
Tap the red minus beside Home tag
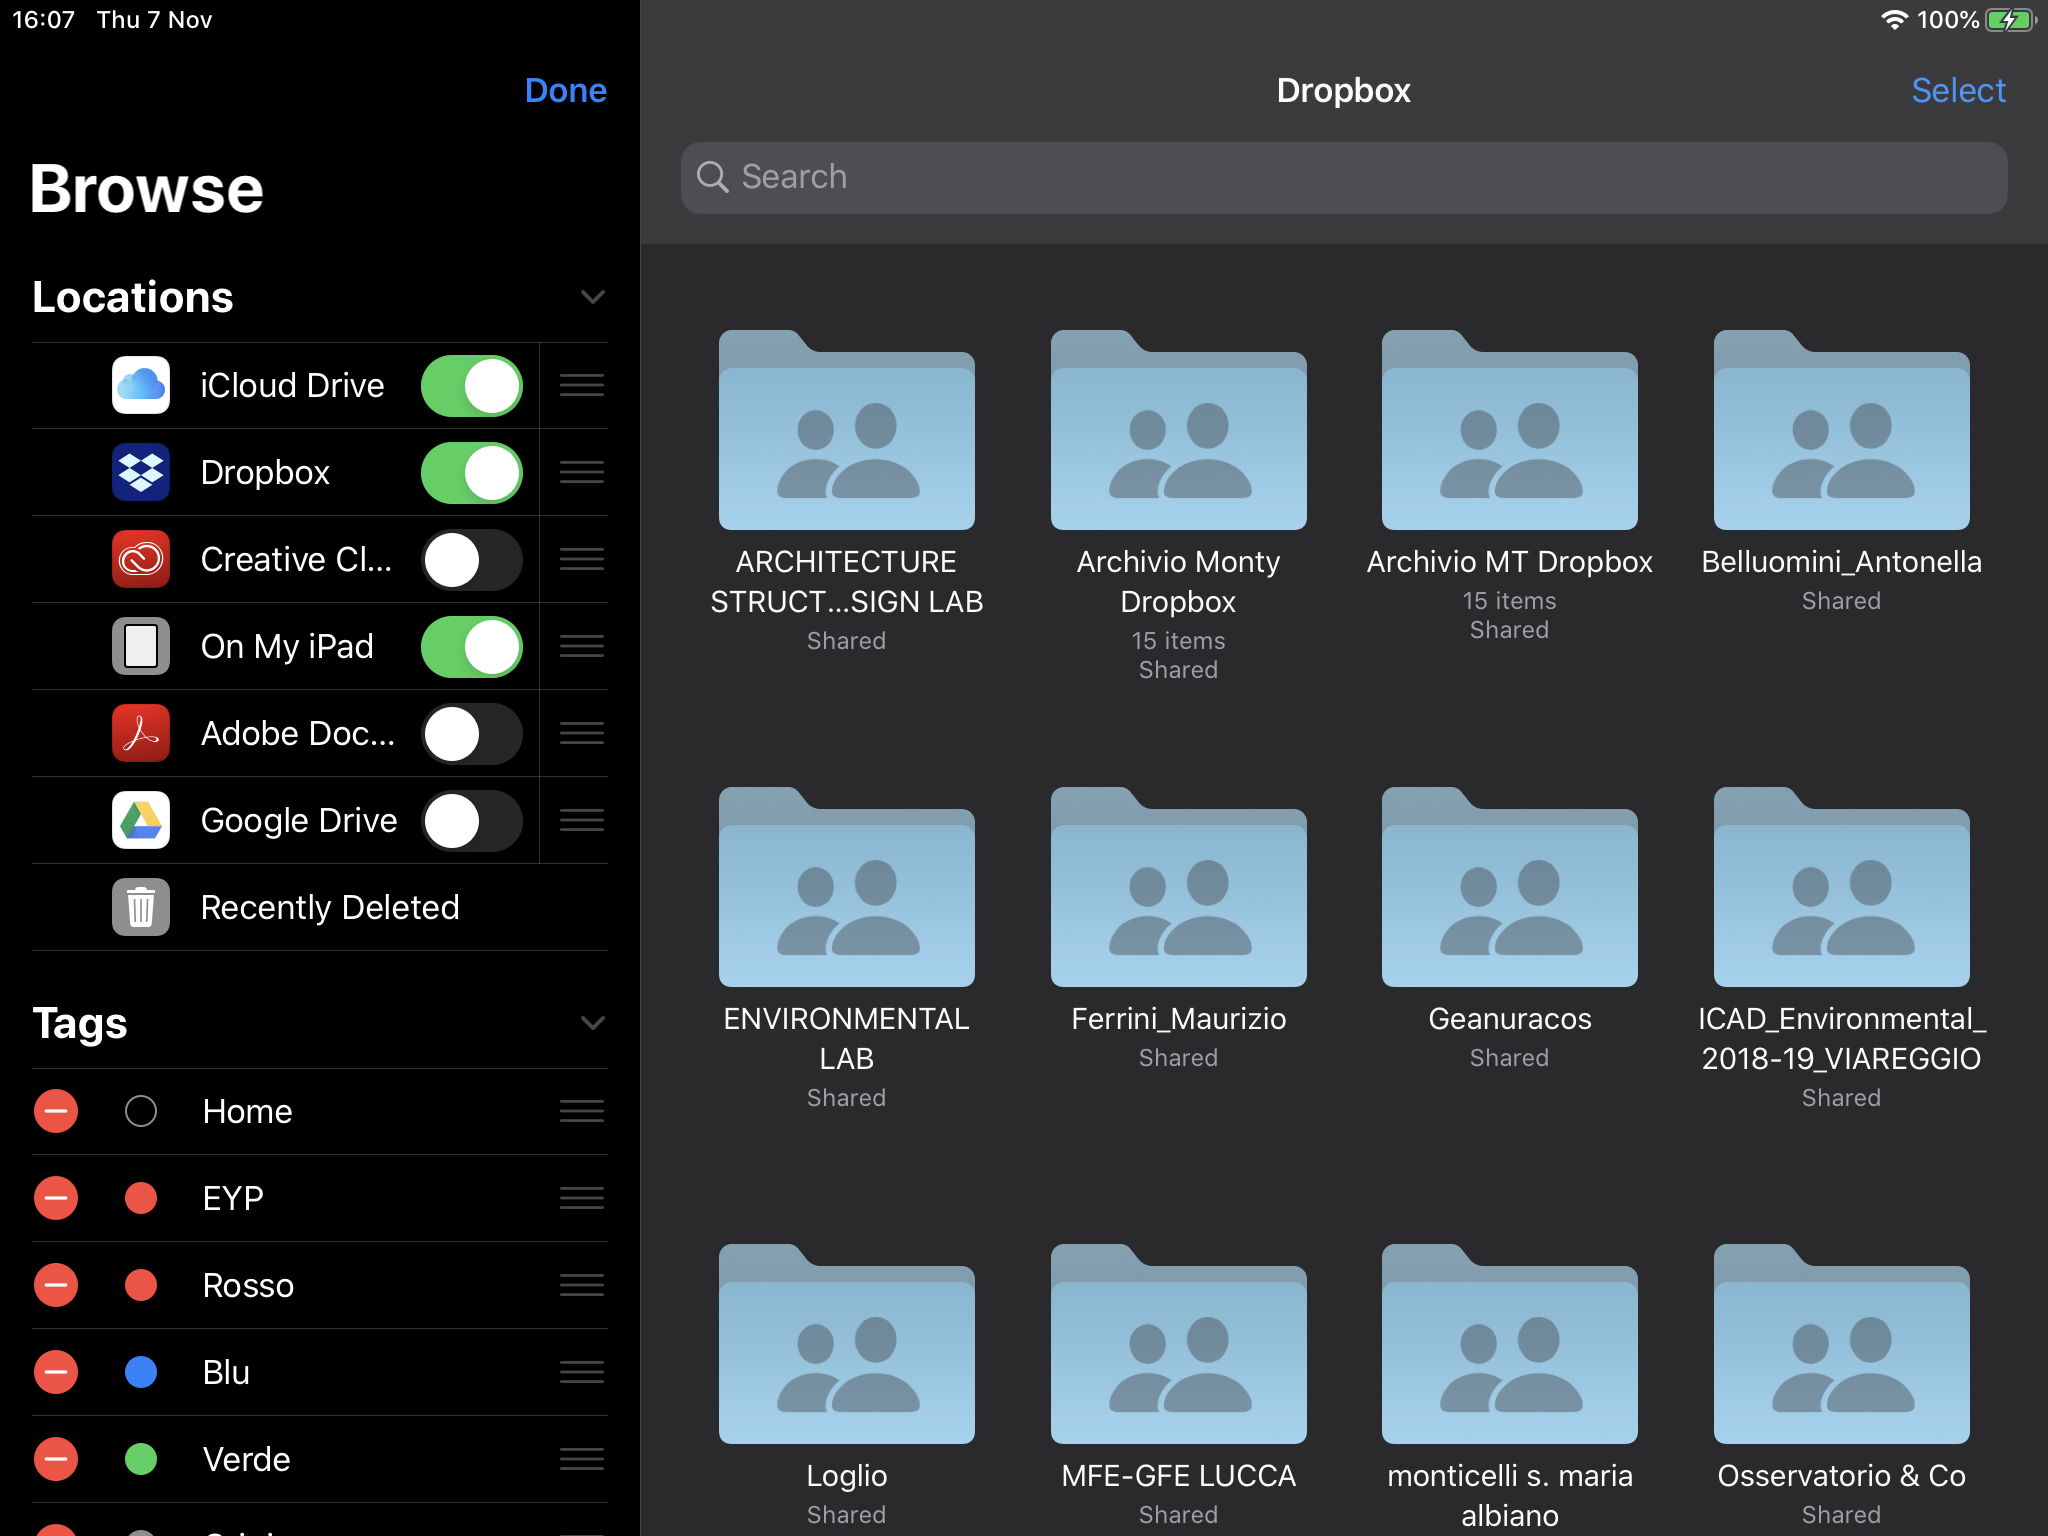(56, 1111)
